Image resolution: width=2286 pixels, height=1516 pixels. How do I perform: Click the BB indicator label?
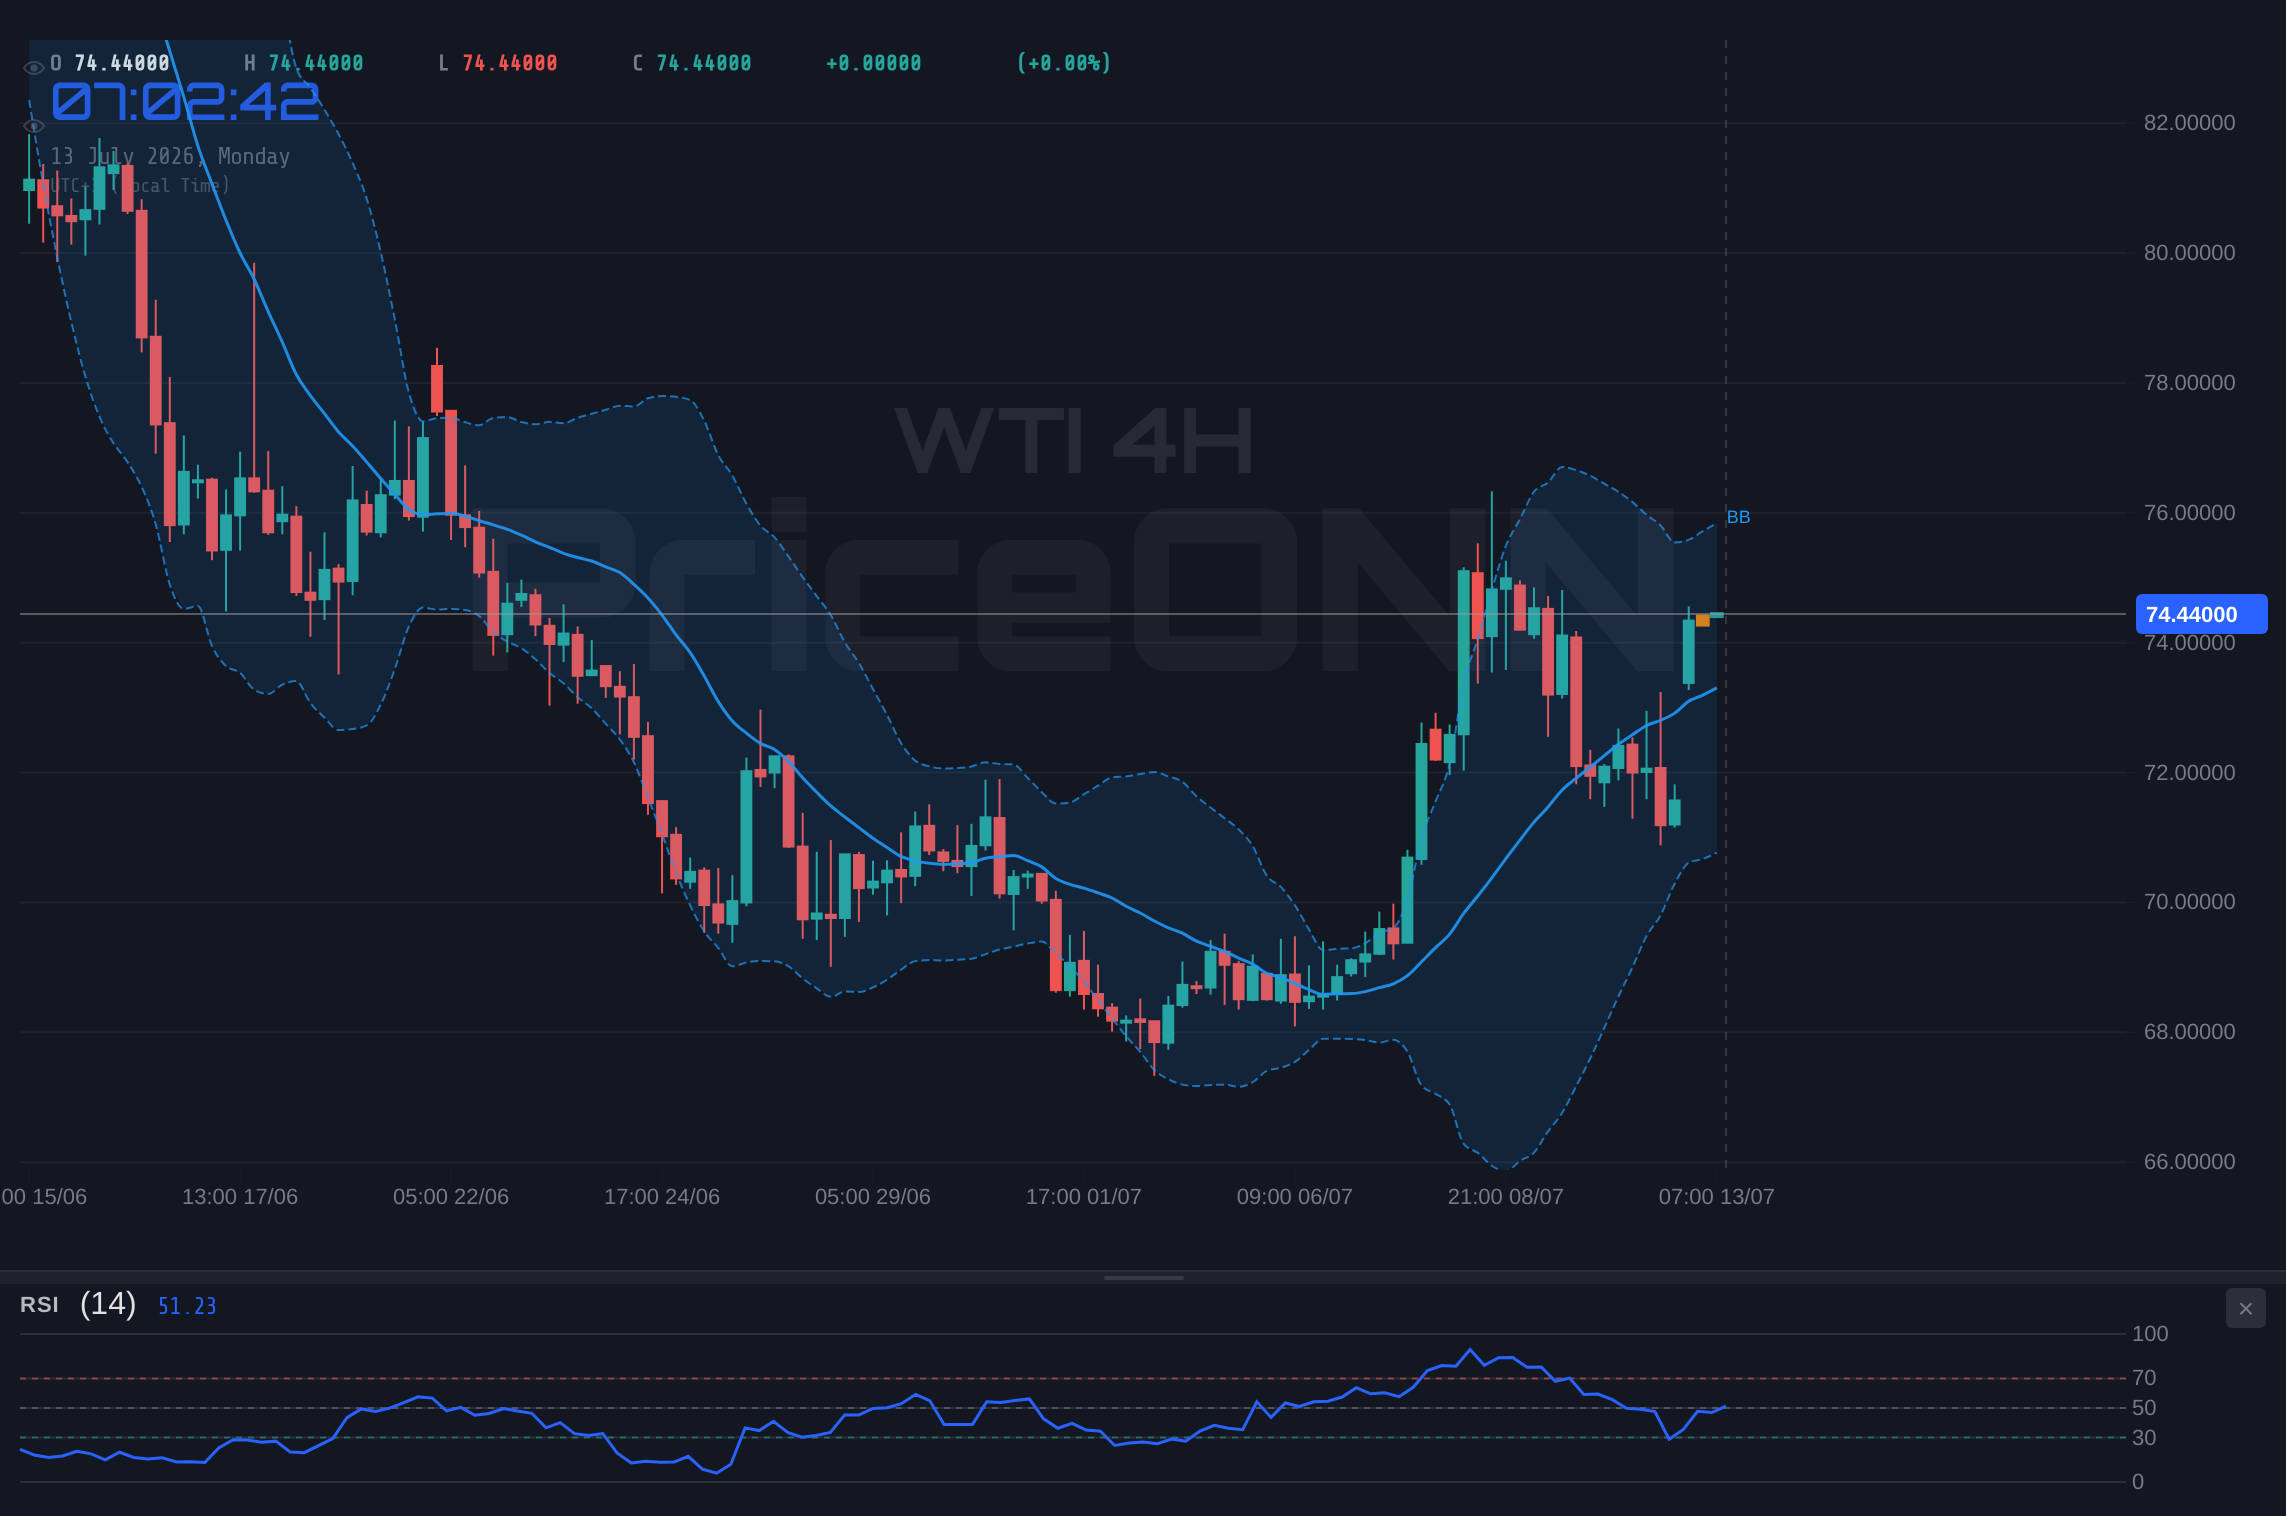(x=1738, y=517)
